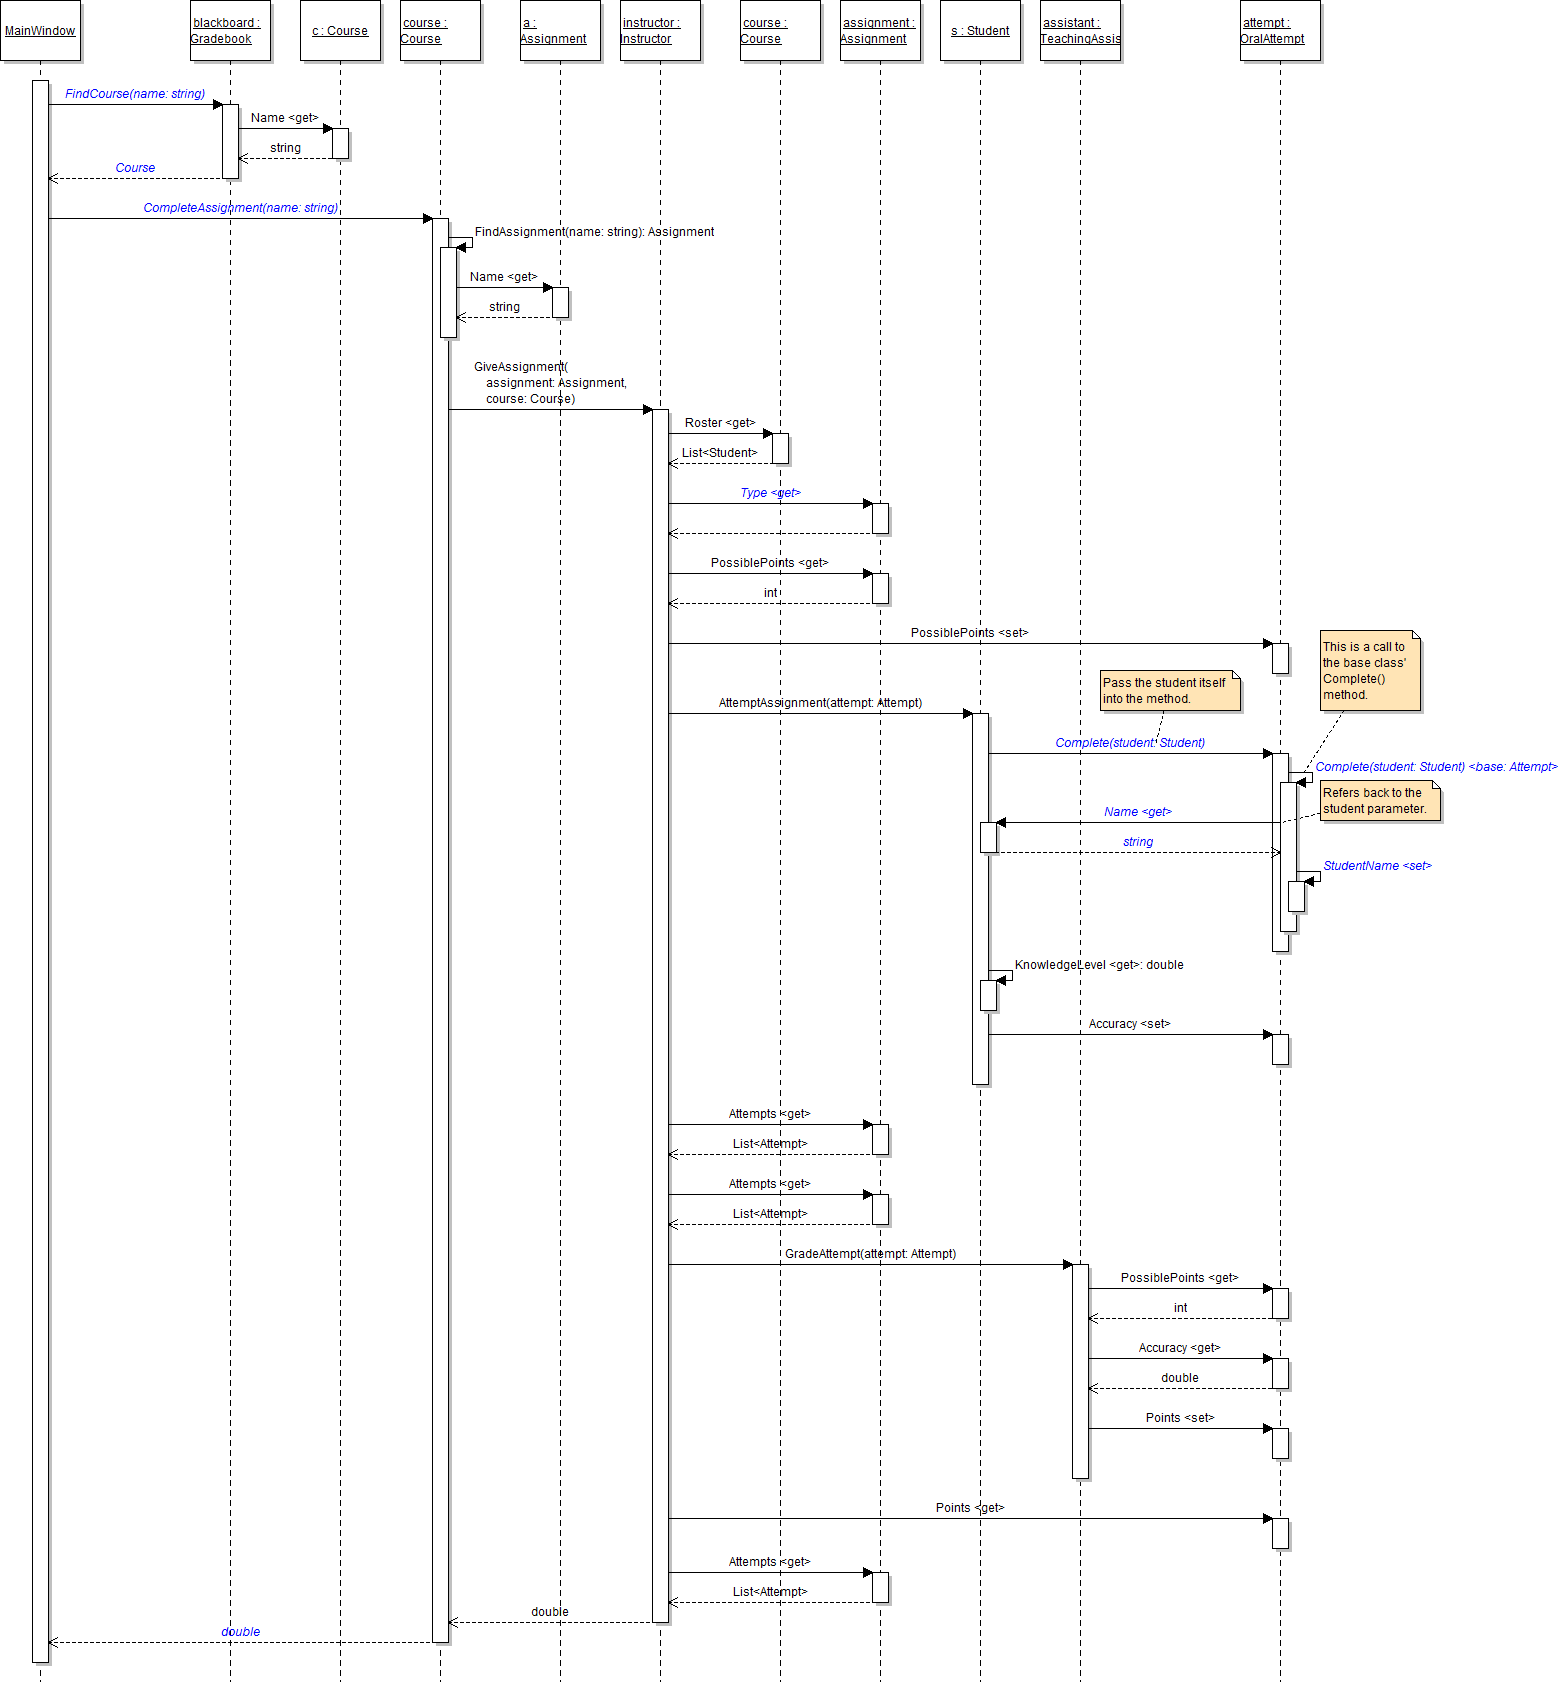1563x1687 pixels.
Task: Click the AttemptAssignment(attempt: Attempt) message label
Action: coord(820,703)
